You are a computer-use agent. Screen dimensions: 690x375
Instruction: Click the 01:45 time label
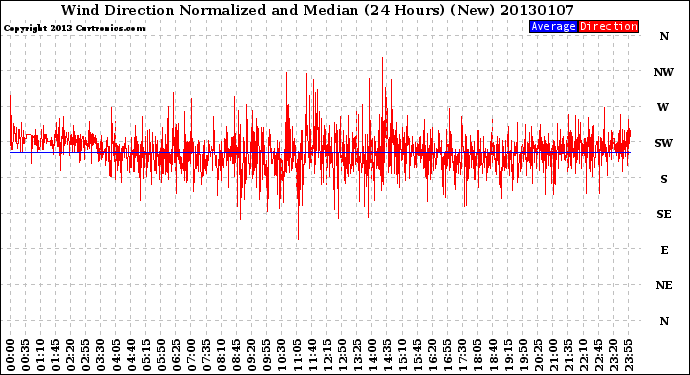tap(56, 355)
